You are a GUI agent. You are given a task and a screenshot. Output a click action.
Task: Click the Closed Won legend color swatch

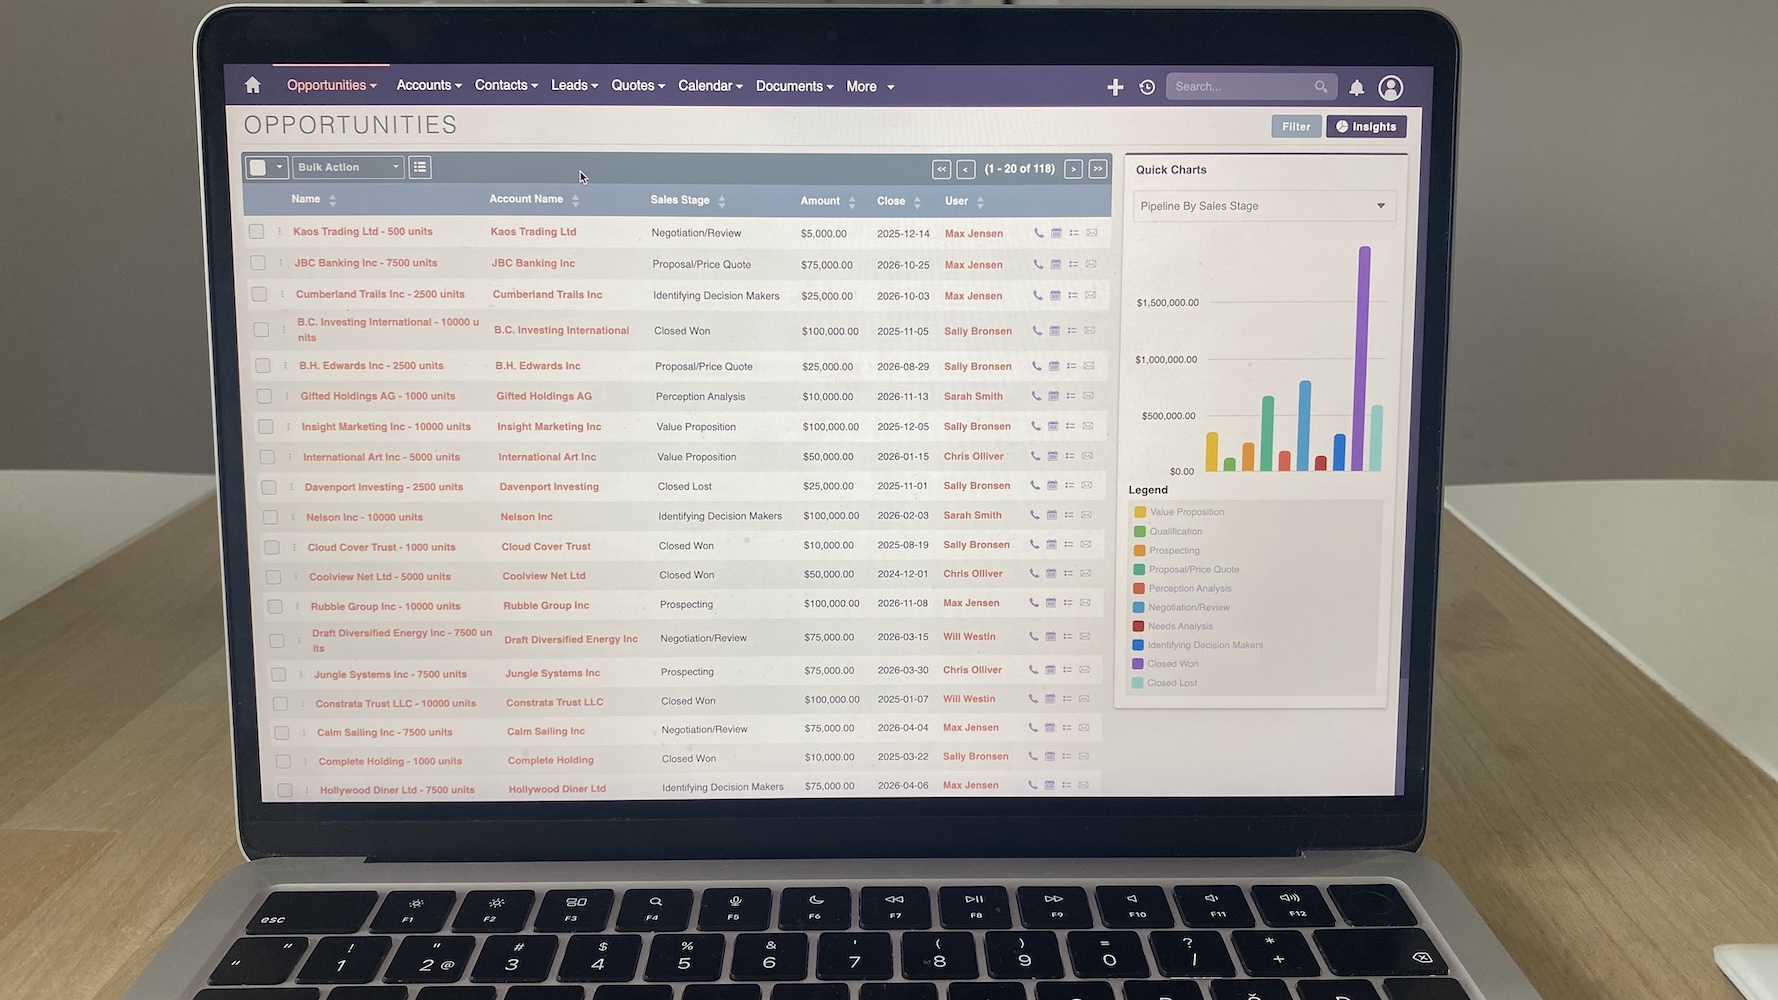[x=1138, y=663]
